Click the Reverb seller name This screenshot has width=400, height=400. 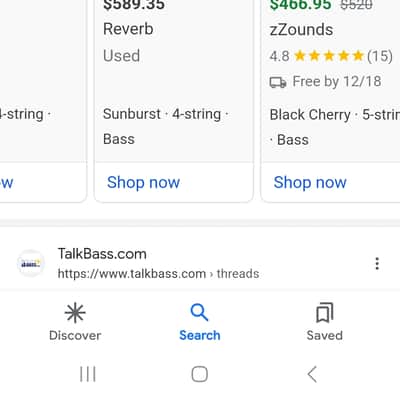tap(128, 29)
